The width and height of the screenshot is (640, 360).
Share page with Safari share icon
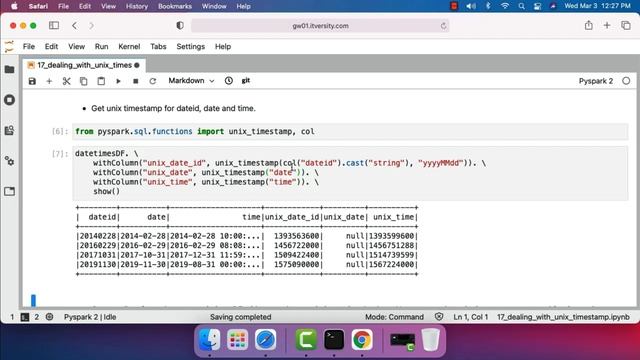(x=588, y=25)
